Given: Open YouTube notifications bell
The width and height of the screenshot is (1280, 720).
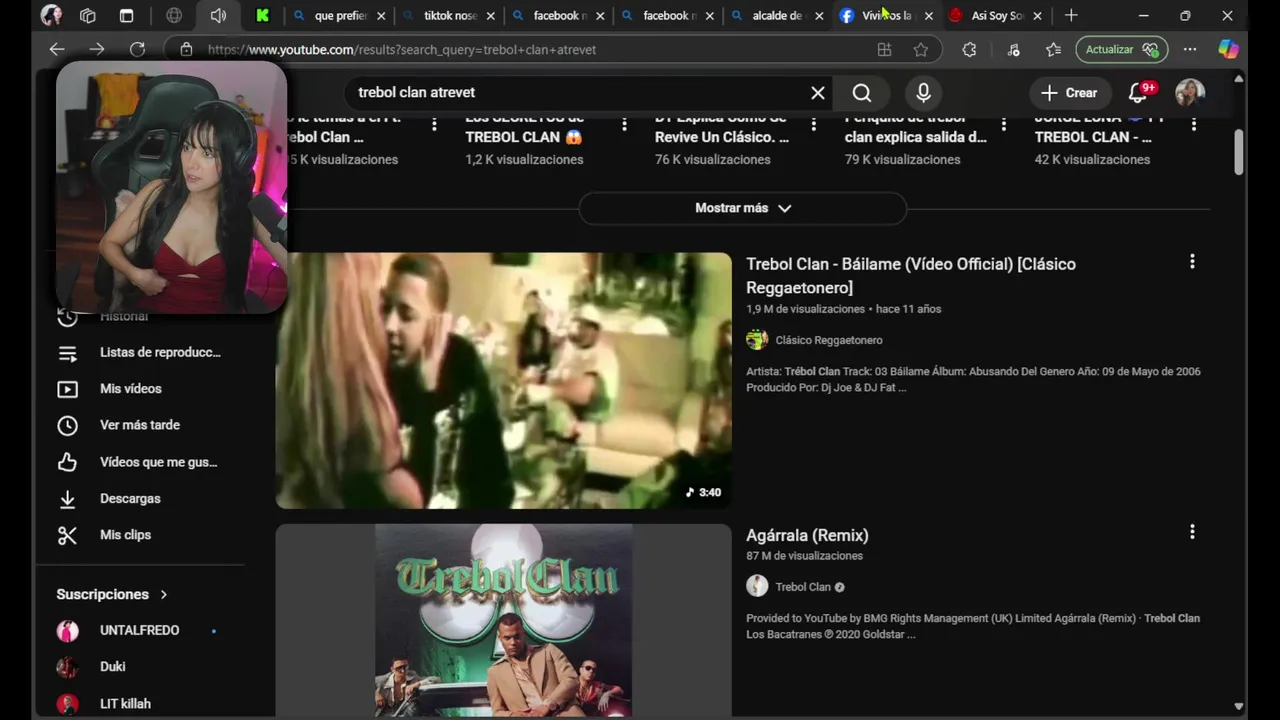Looking at the screenshot, I should [1139, 93].
